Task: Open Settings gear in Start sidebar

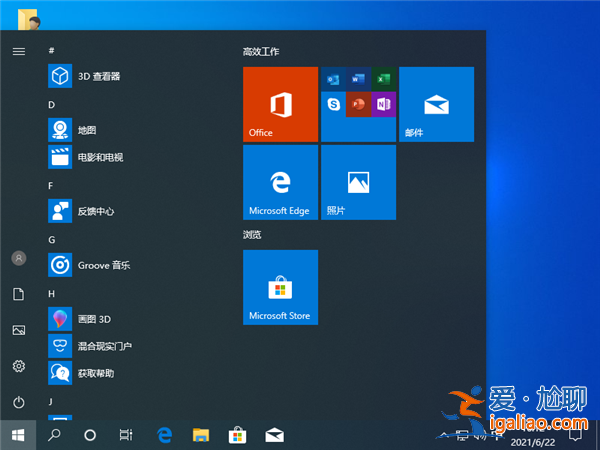Action: point(19,366)
